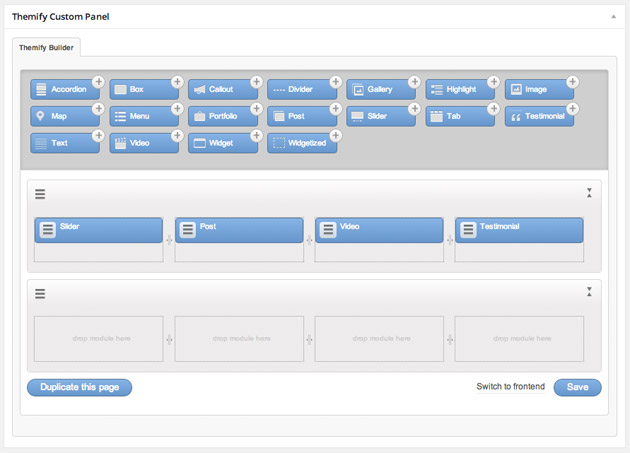Click the Duplicate this page button
Viewport: 630px width, 453px height.
tap(80, 387)
